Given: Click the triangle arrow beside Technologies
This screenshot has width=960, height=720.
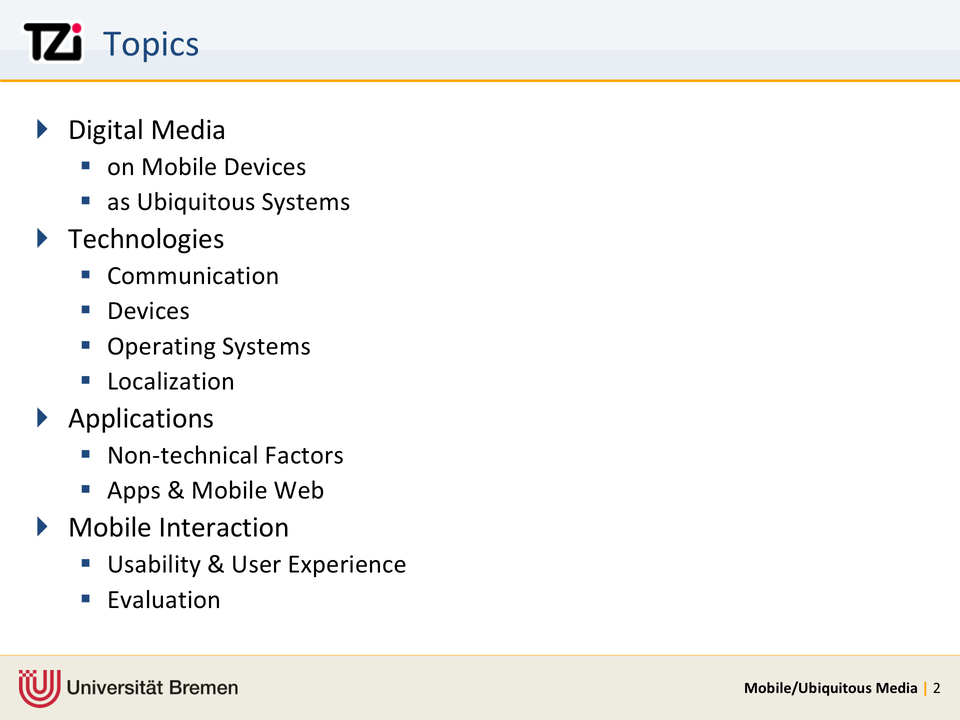Looking at the screenshot, I should point(42,238).
